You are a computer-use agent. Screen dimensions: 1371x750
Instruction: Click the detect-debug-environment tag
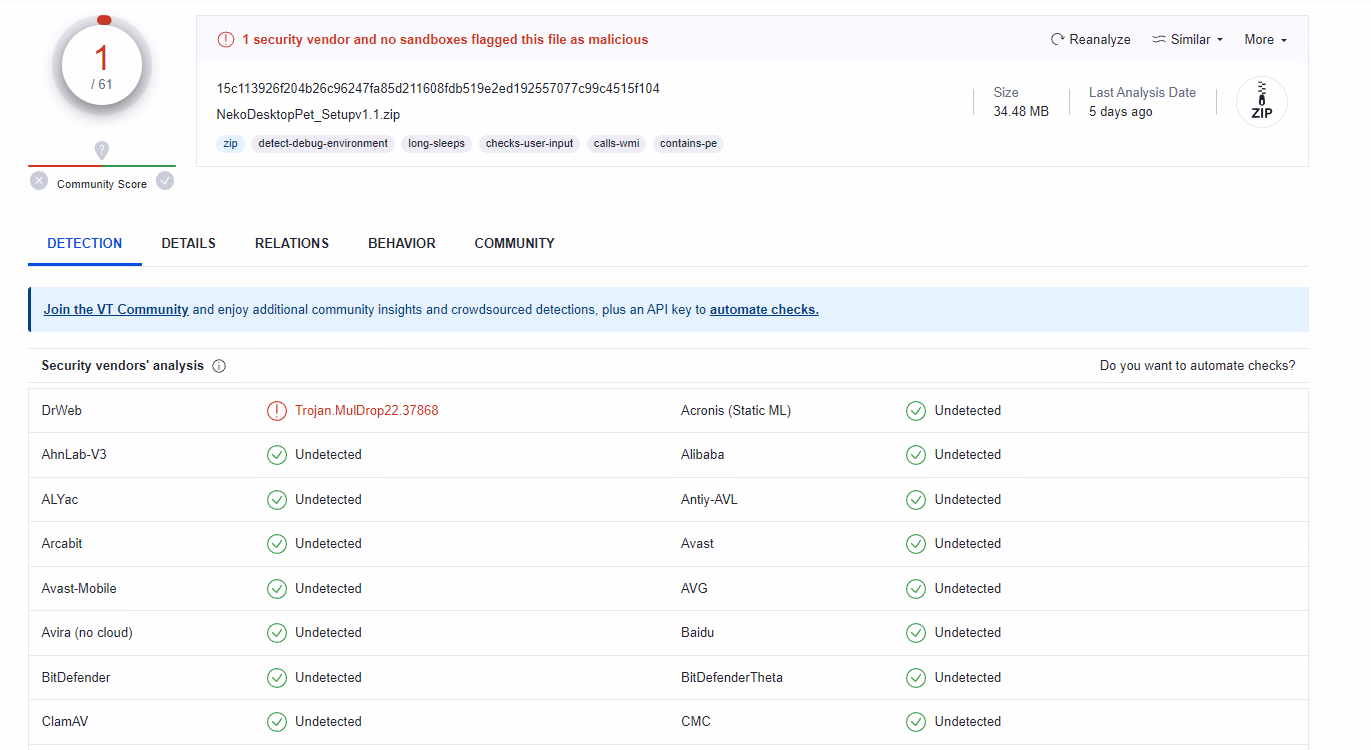[x=323, y=144]
